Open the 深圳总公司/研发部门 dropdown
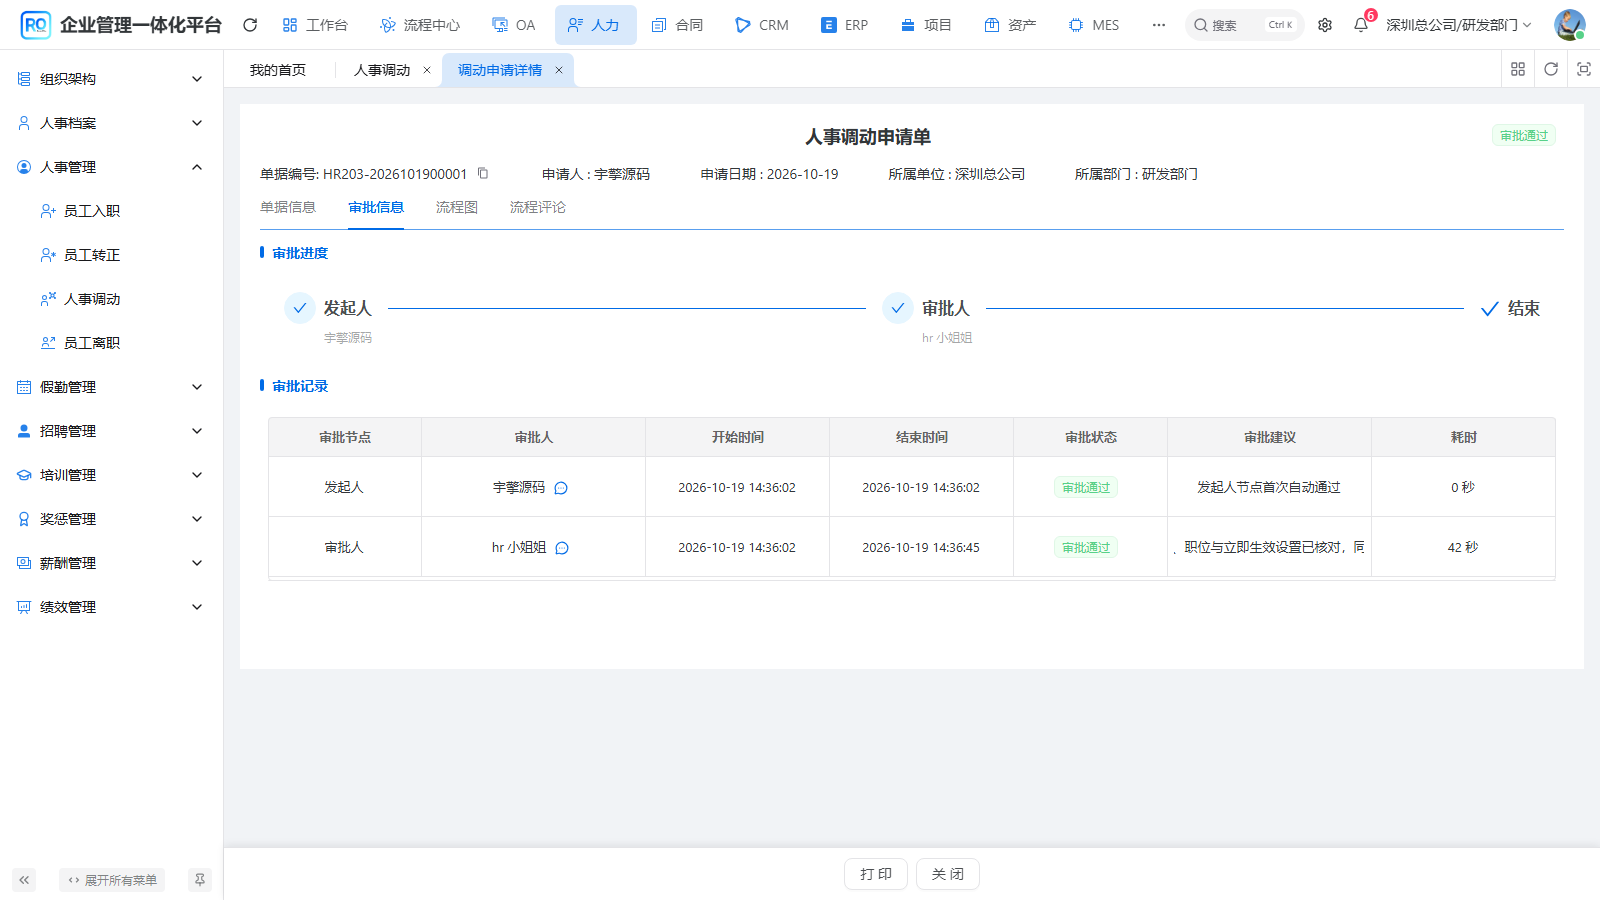Screen dimensions: 1600x900 (x=1459, y=25)
